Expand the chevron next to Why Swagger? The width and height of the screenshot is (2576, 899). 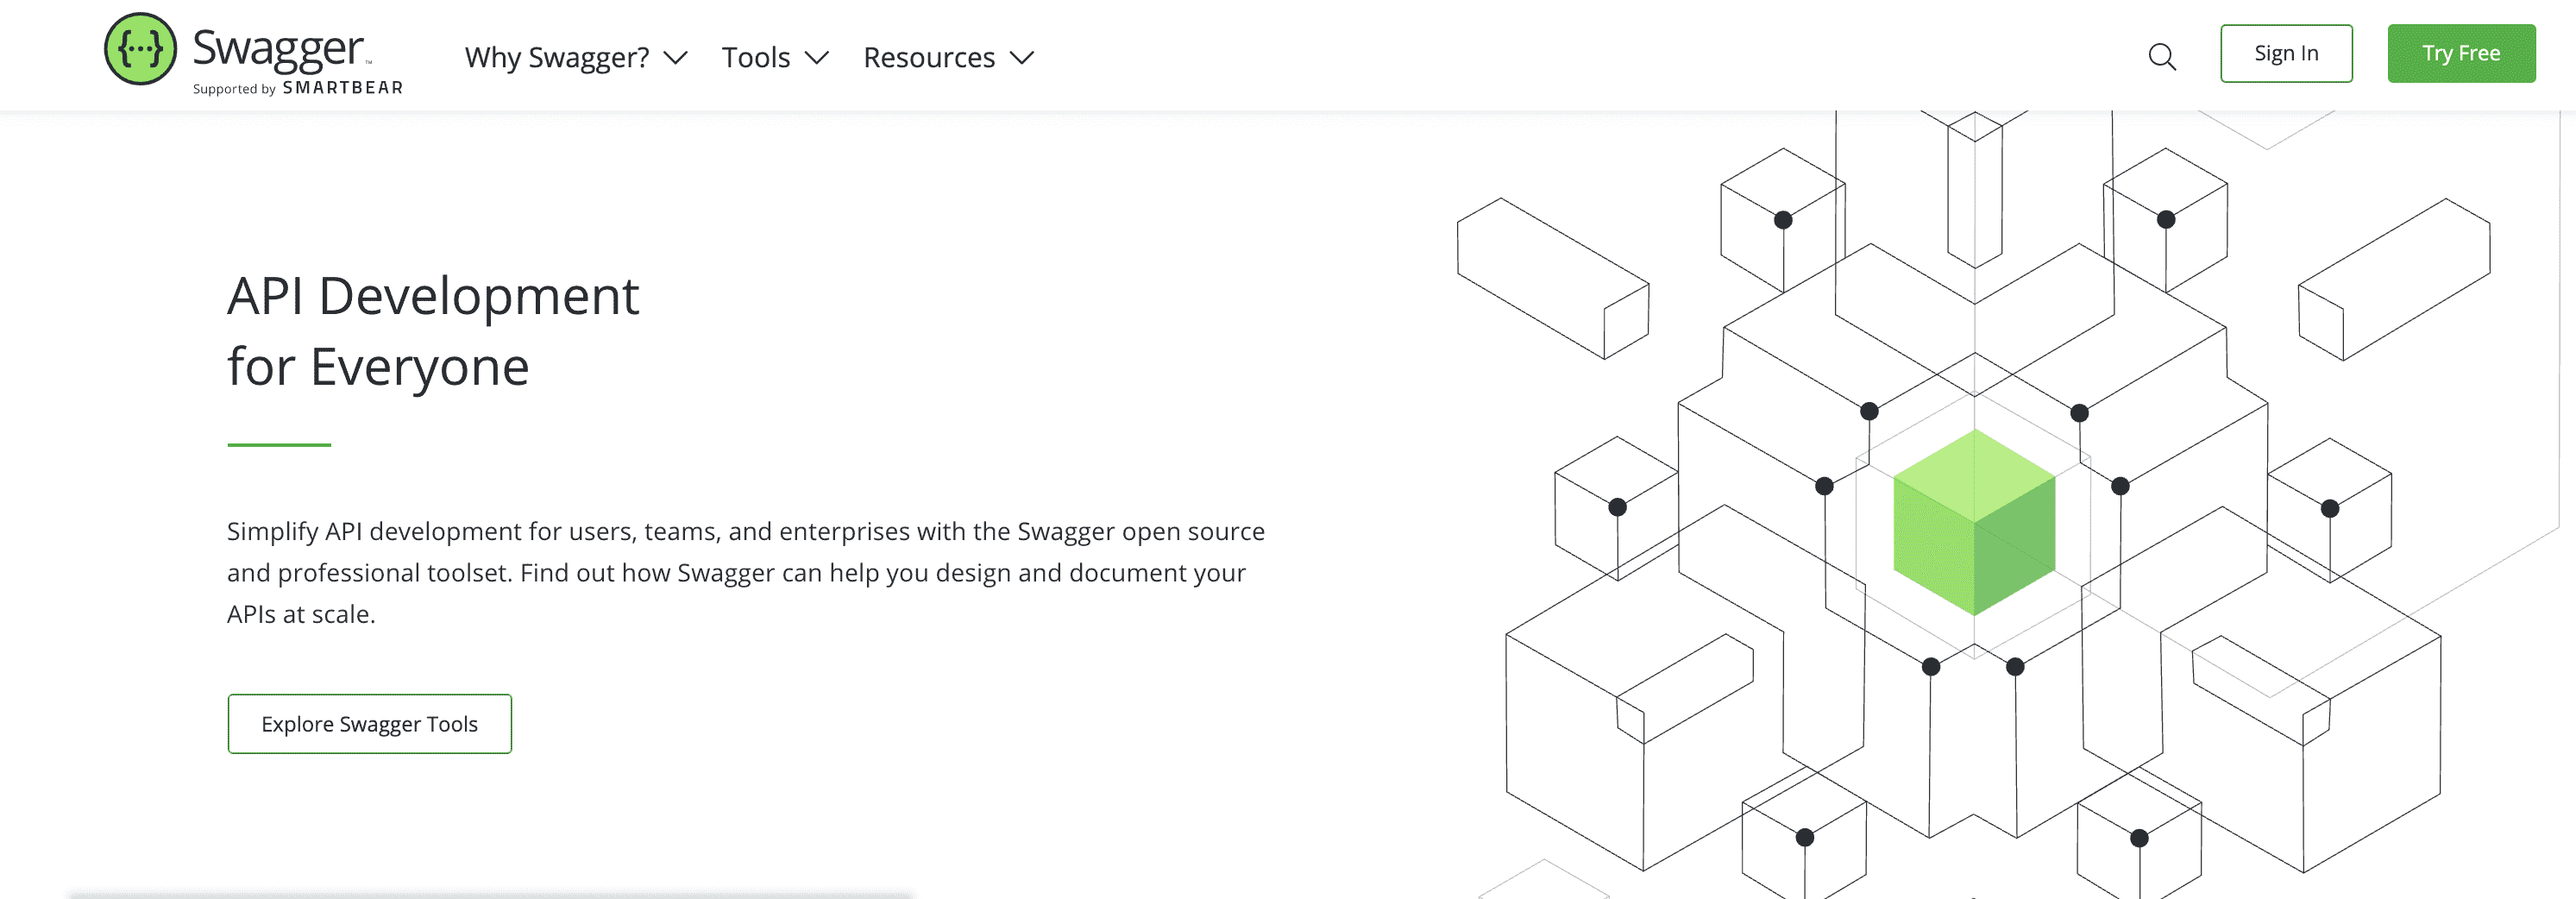click(676, 58)
